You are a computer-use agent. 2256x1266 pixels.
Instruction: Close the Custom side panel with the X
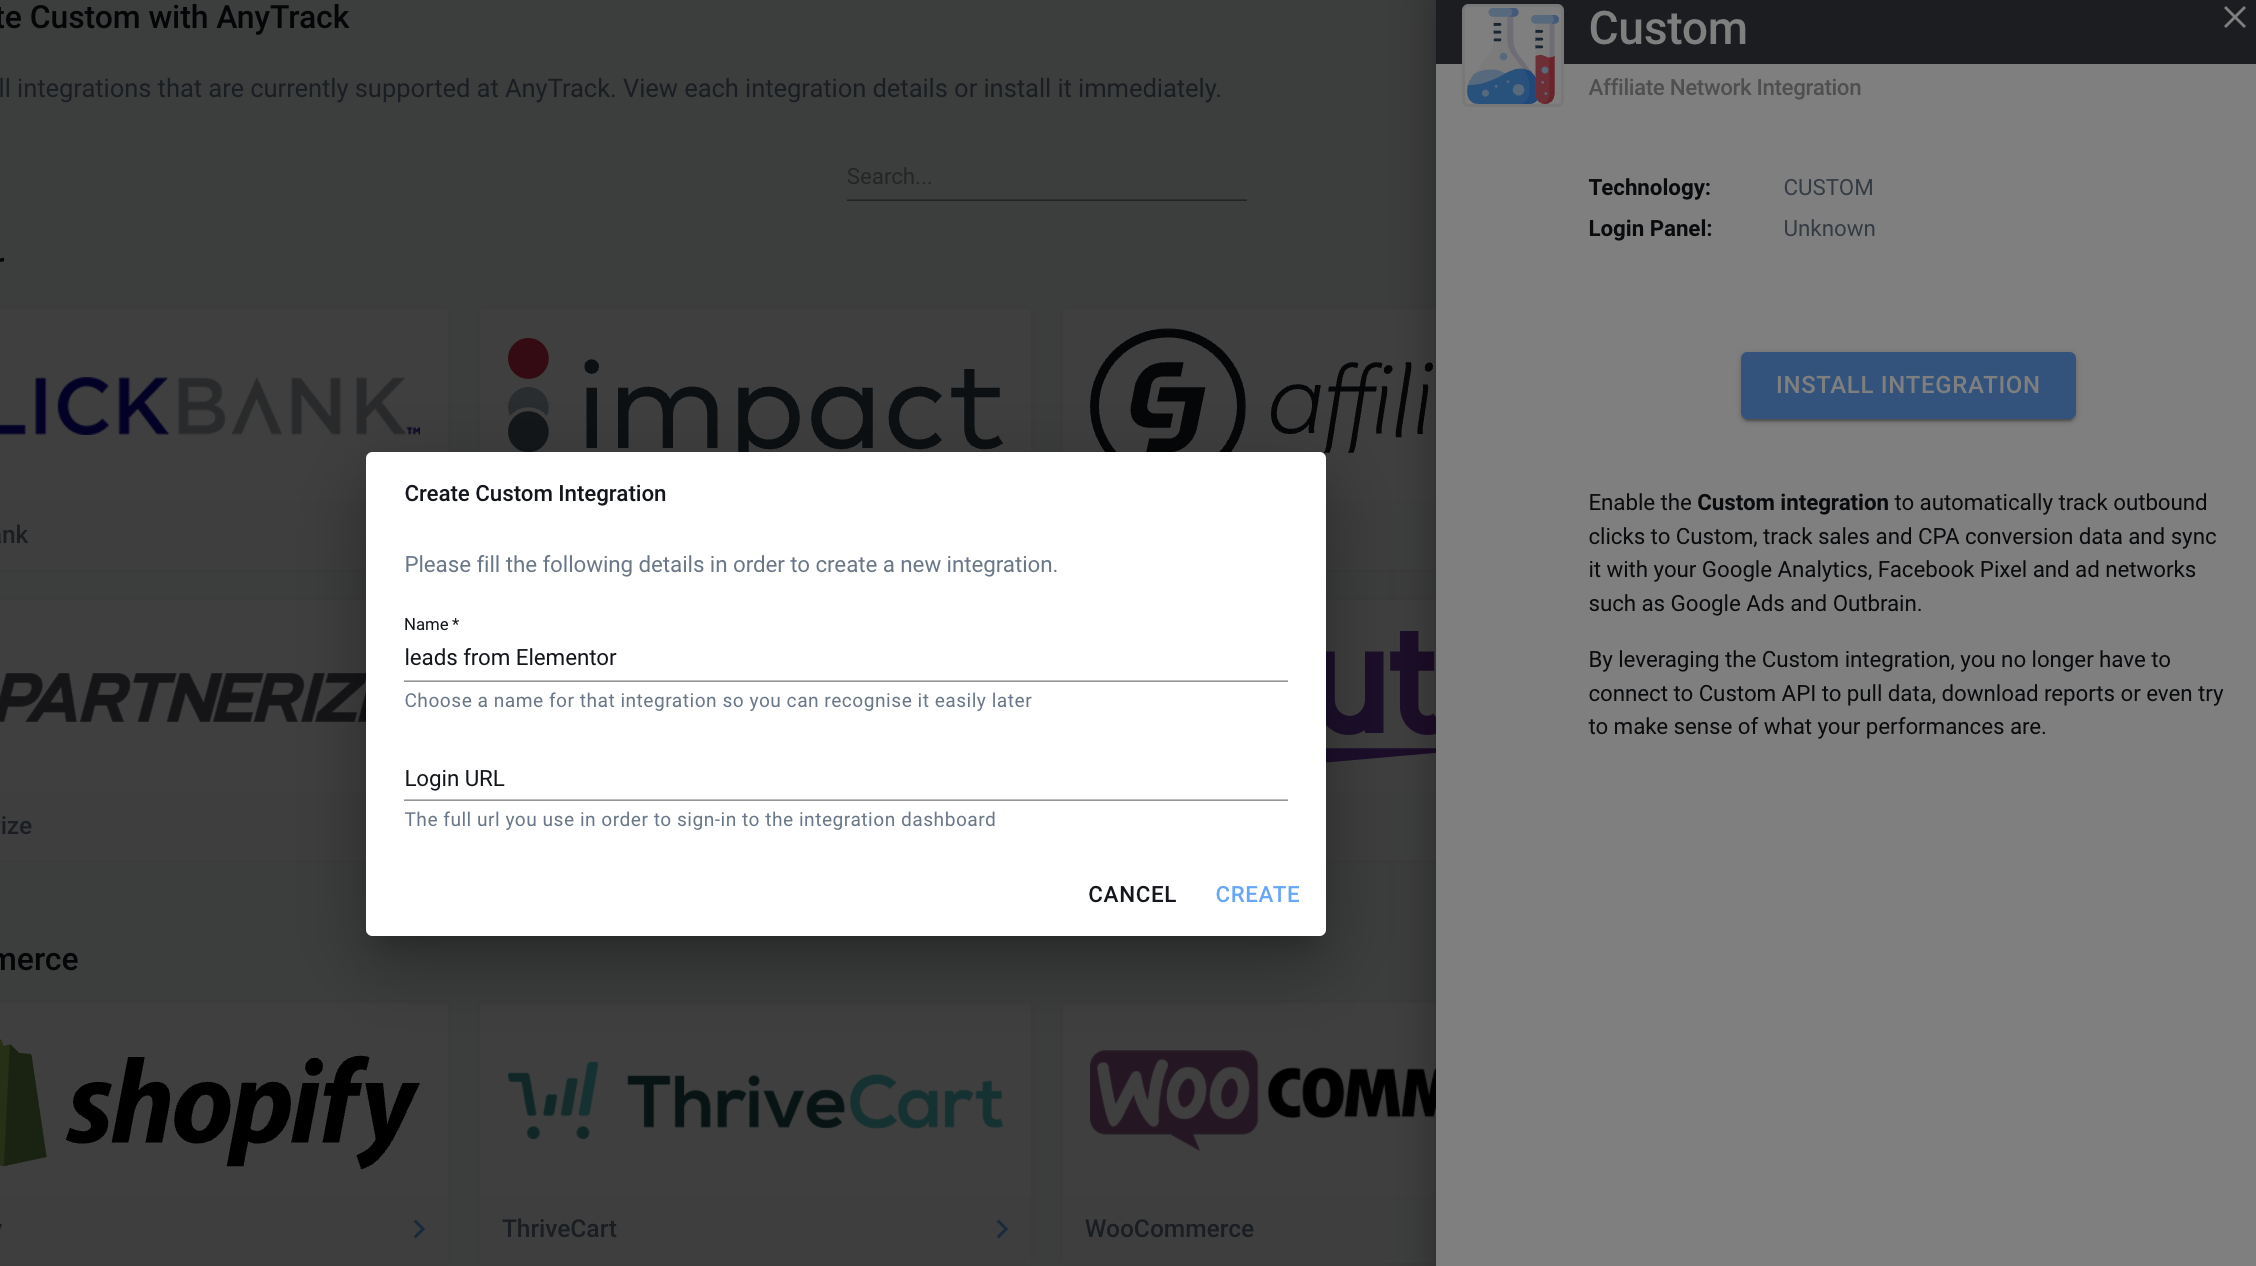pyautogui.click(x=2234, y=18)
